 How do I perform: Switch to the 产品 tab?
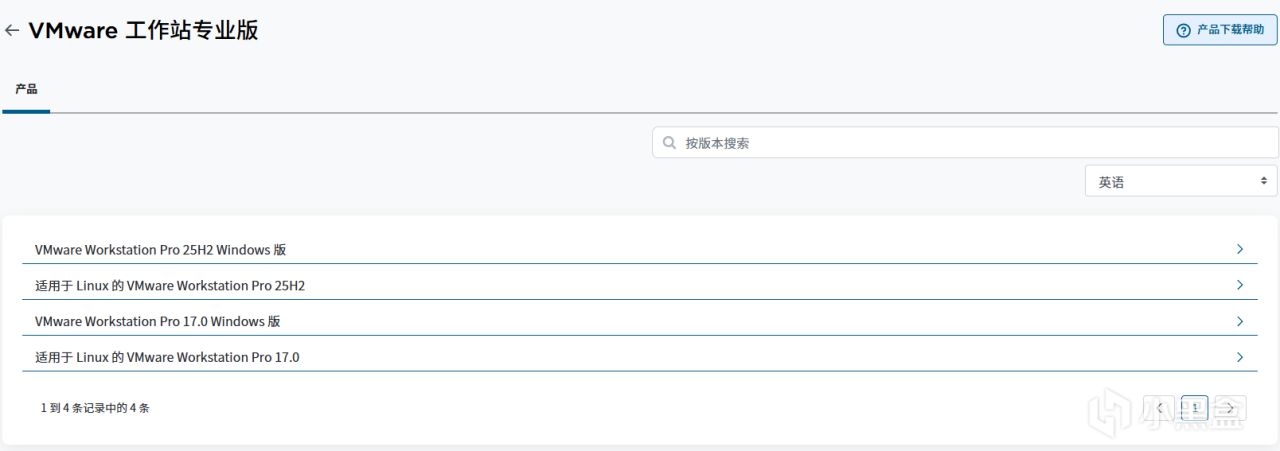coord(26,90)
